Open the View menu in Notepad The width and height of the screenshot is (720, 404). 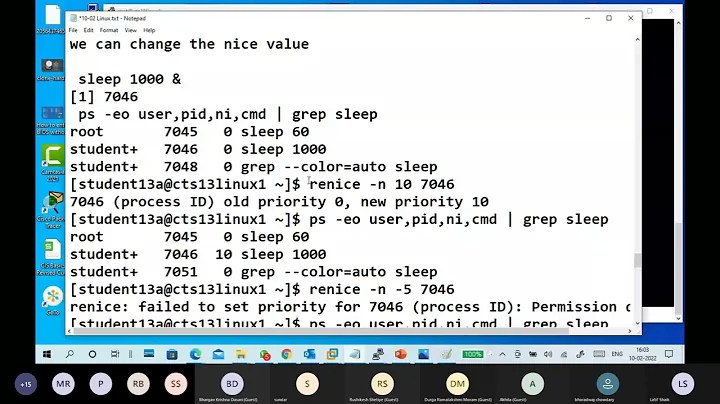click(130, 30)
